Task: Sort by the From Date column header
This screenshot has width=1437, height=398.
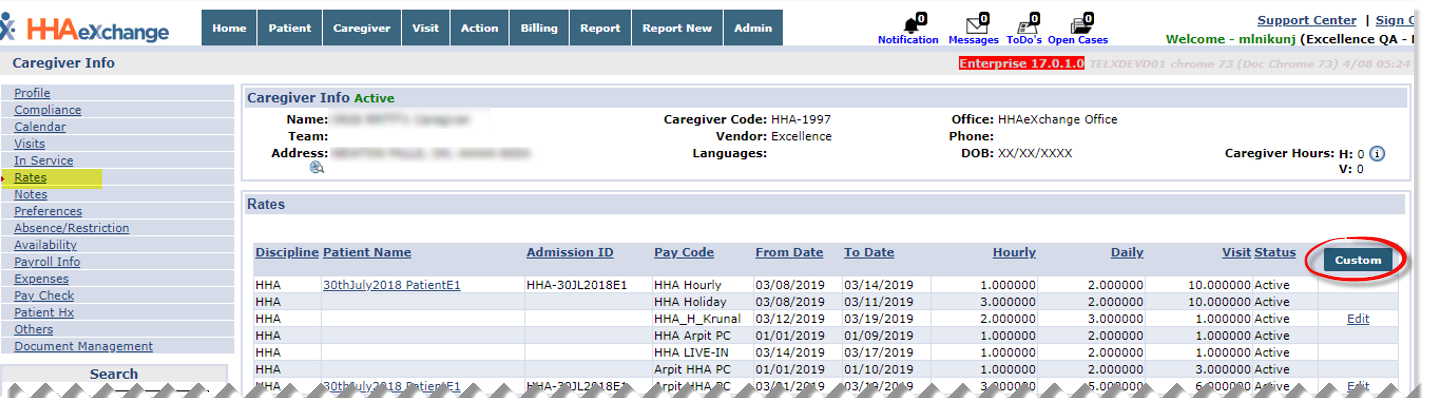Action: coord(789,253)
